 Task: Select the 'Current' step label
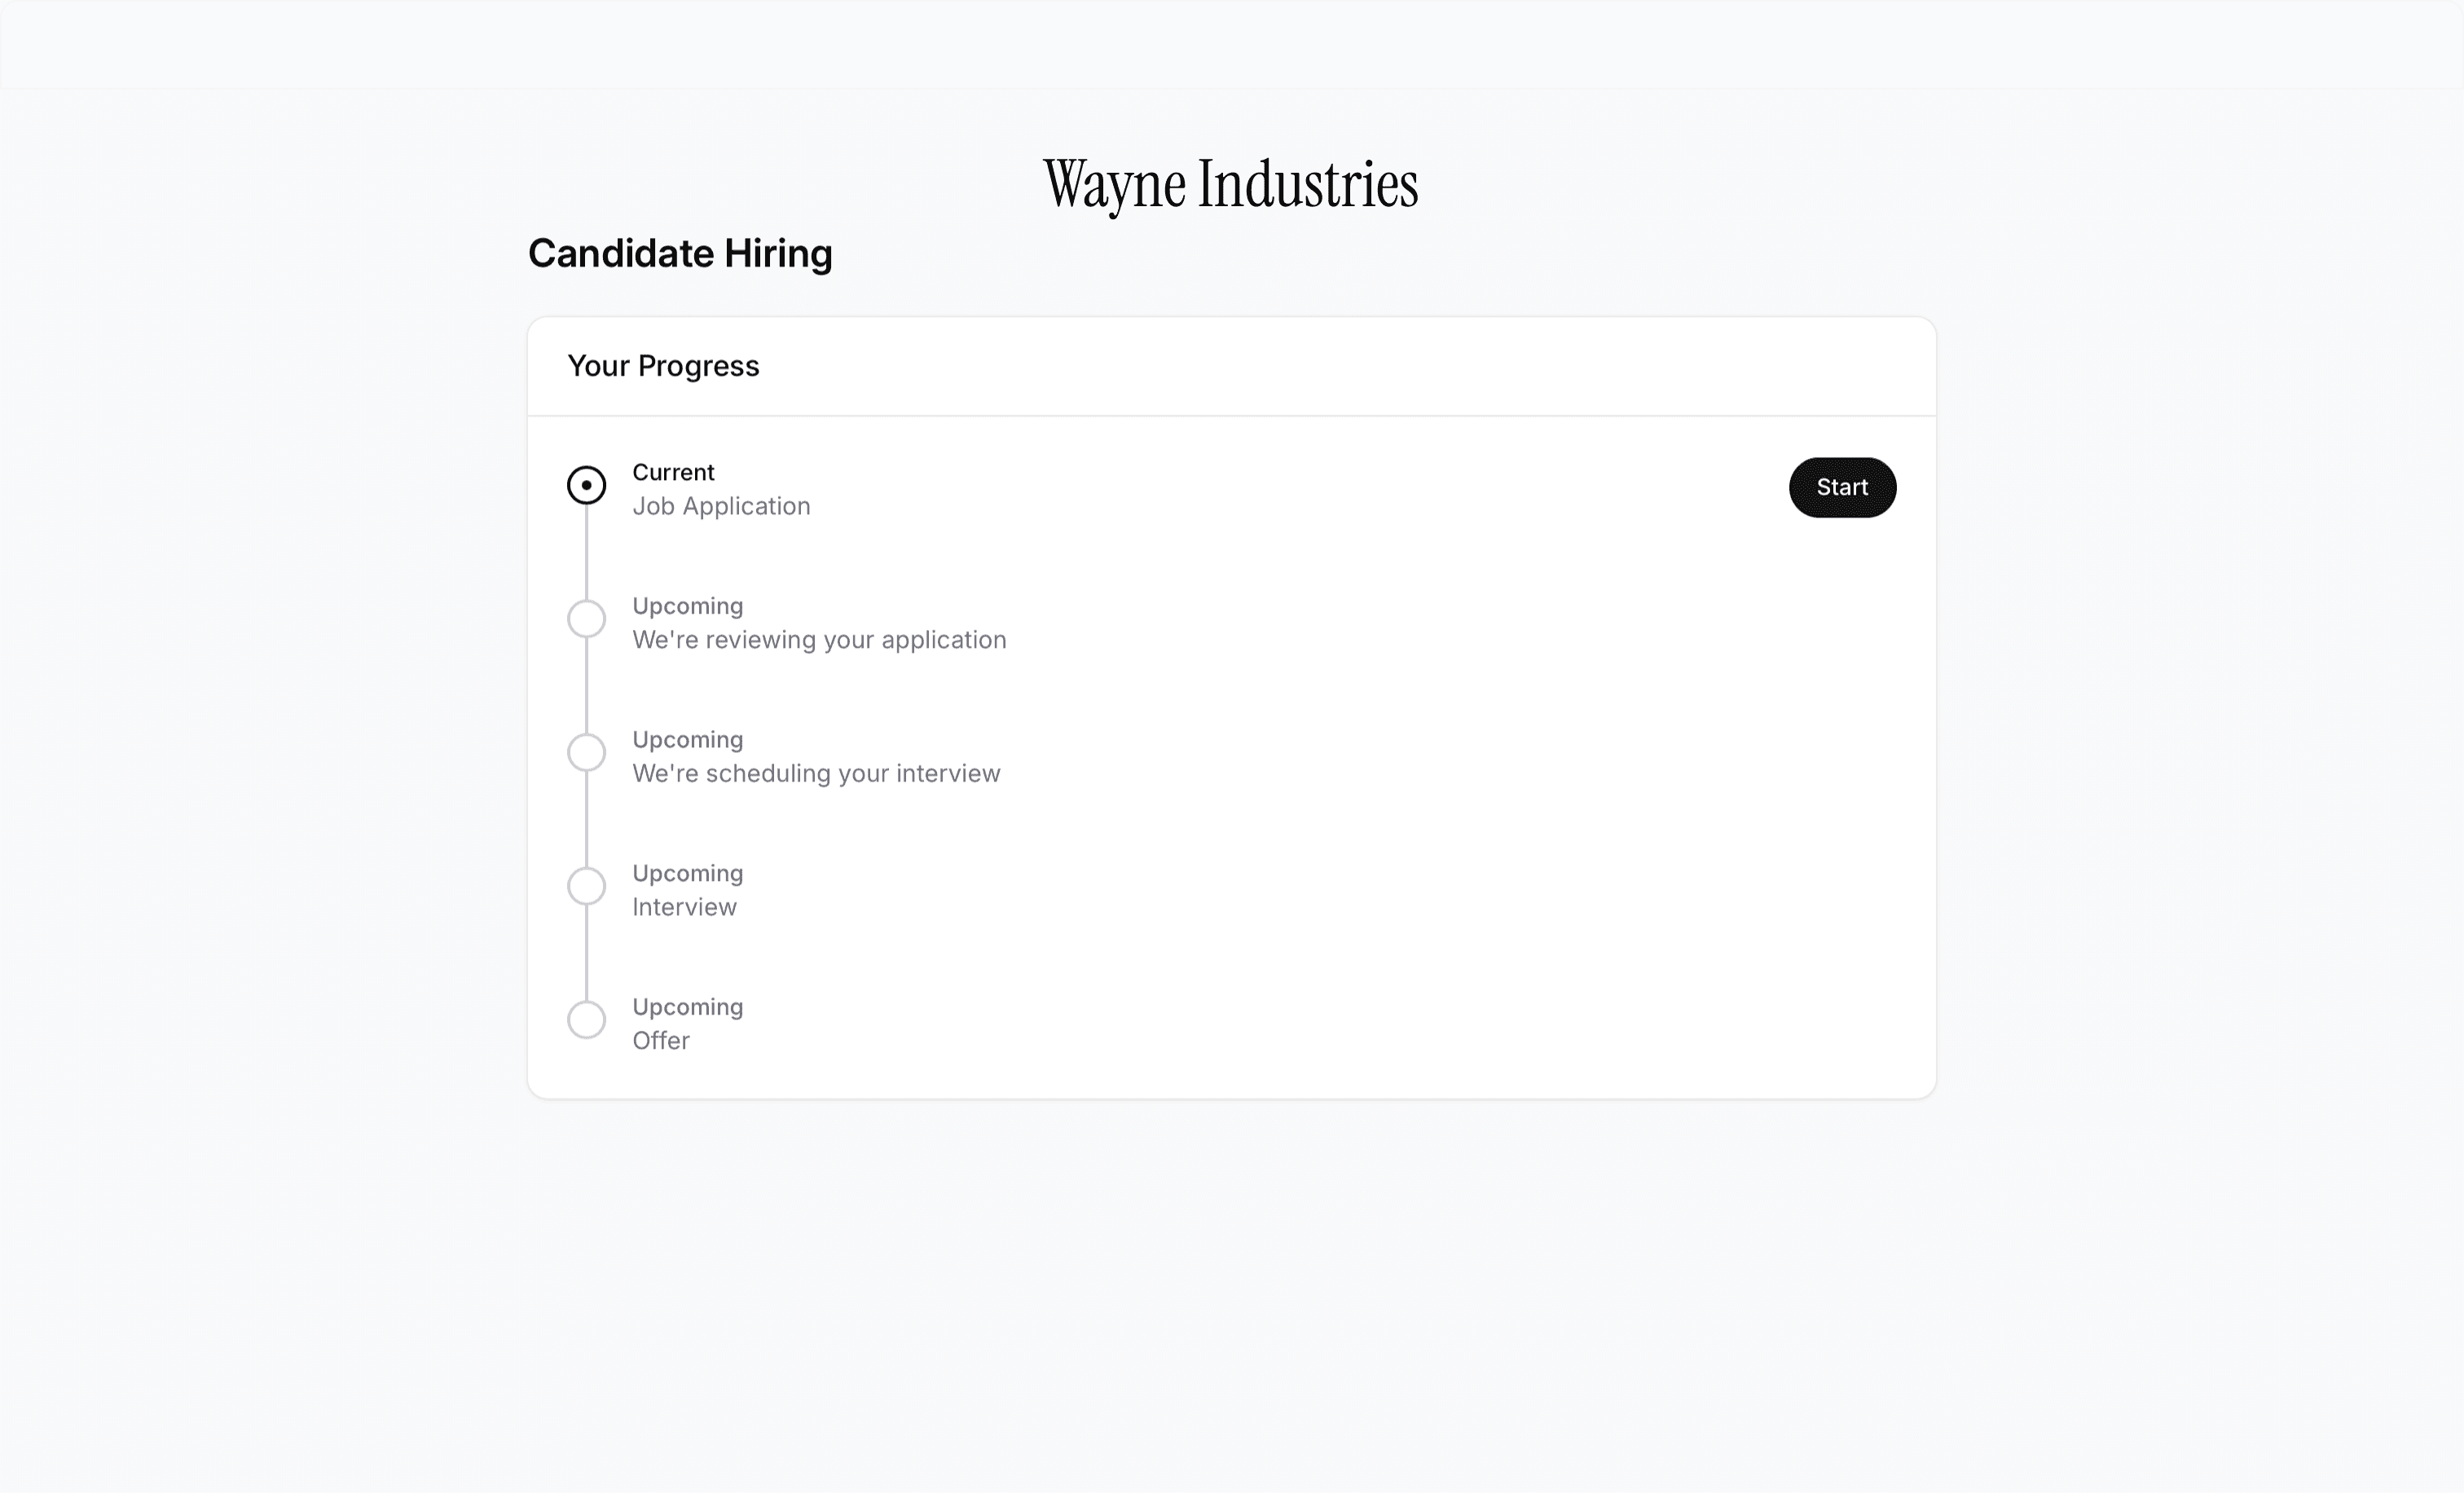click(x=673, y=472)
